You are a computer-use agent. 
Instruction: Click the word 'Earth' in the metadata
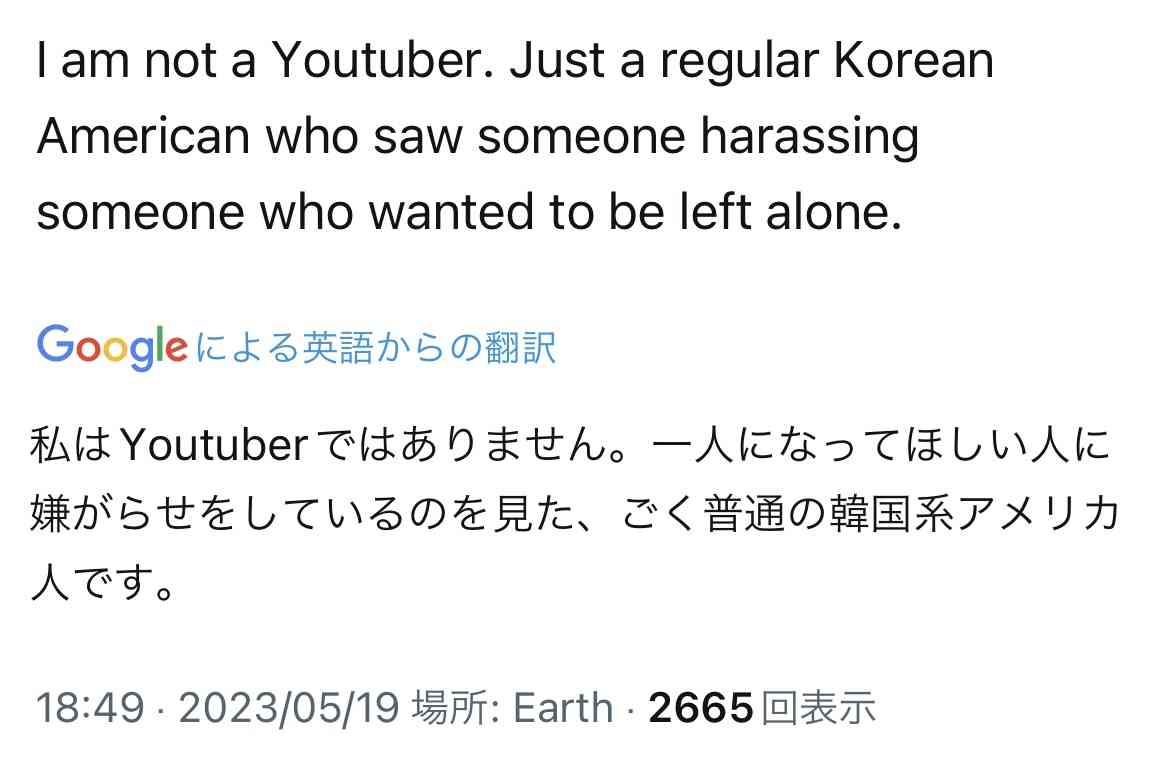tap(563, 707)
